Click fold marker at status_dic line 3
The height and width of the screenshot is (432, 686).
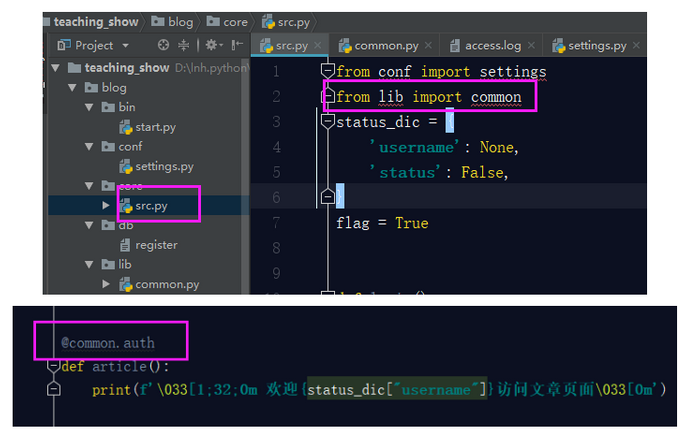[328, 121]
